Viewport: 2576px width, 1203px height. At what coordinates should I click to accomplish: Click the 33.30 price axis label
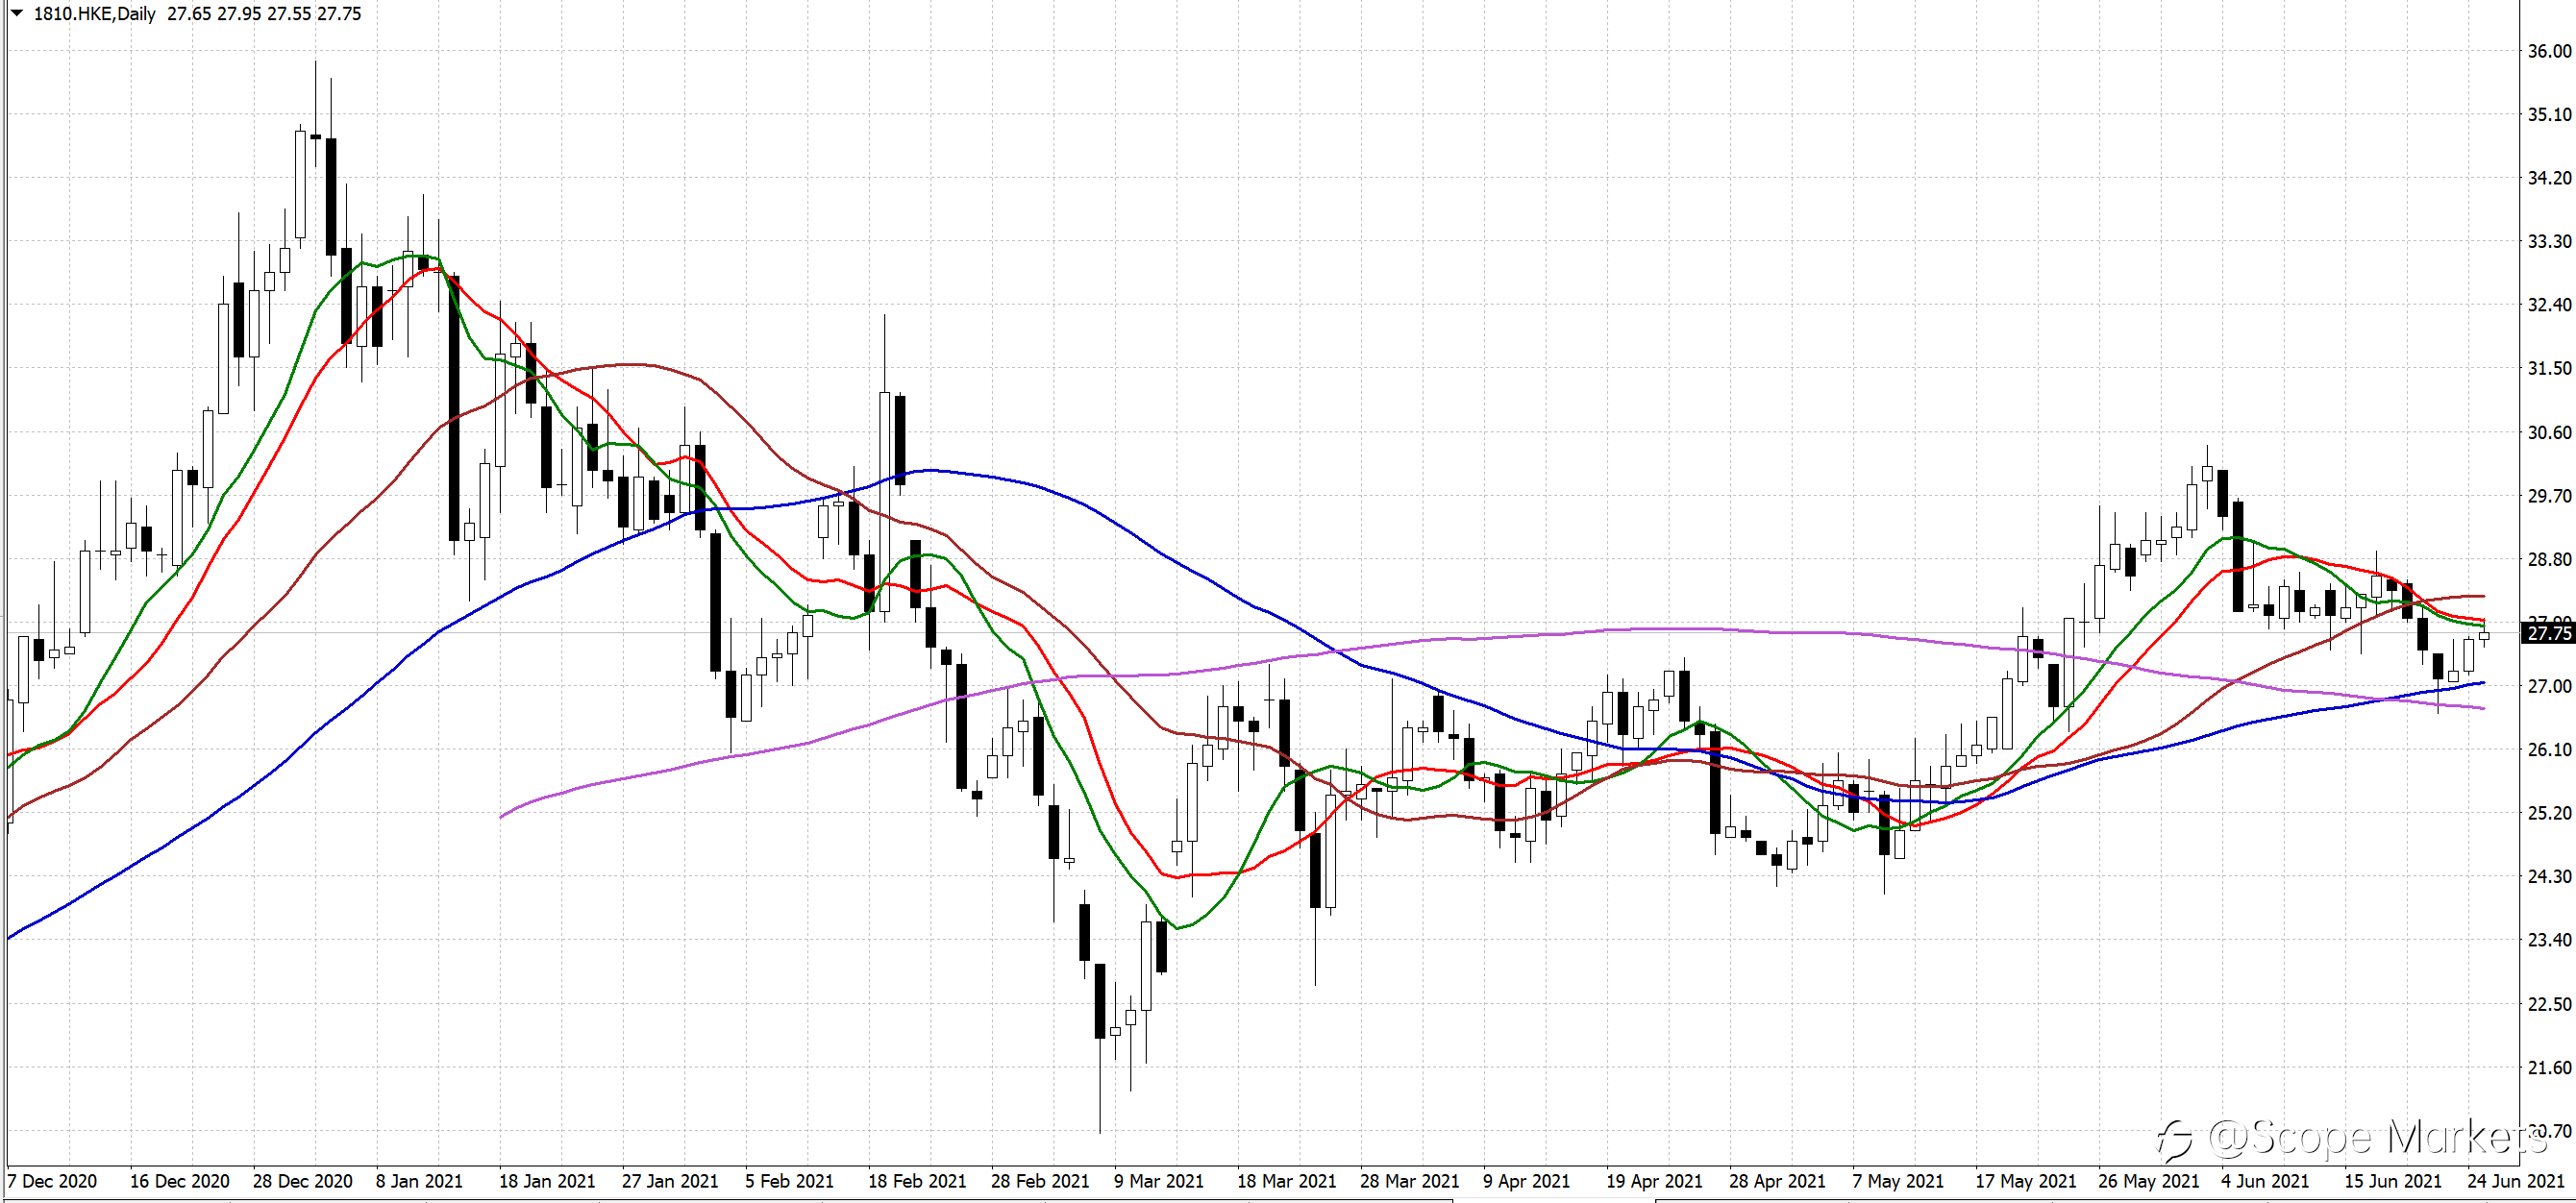pos(2549,242)
